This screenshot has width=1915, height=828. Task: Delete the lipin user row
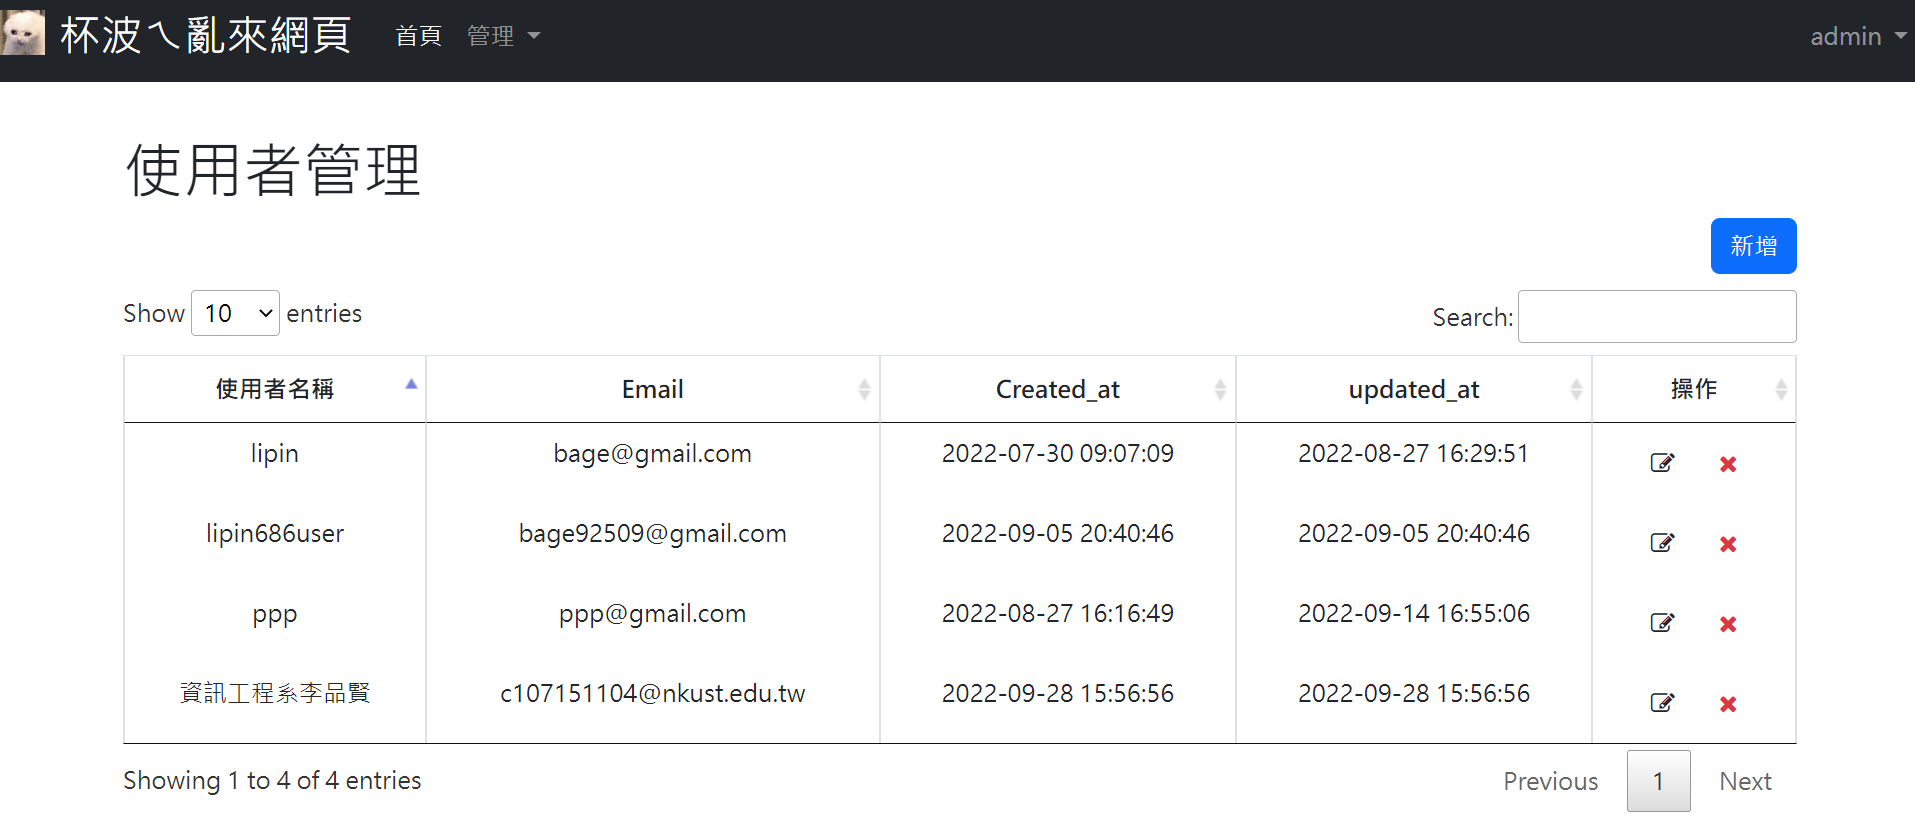tap(1728, 464)
